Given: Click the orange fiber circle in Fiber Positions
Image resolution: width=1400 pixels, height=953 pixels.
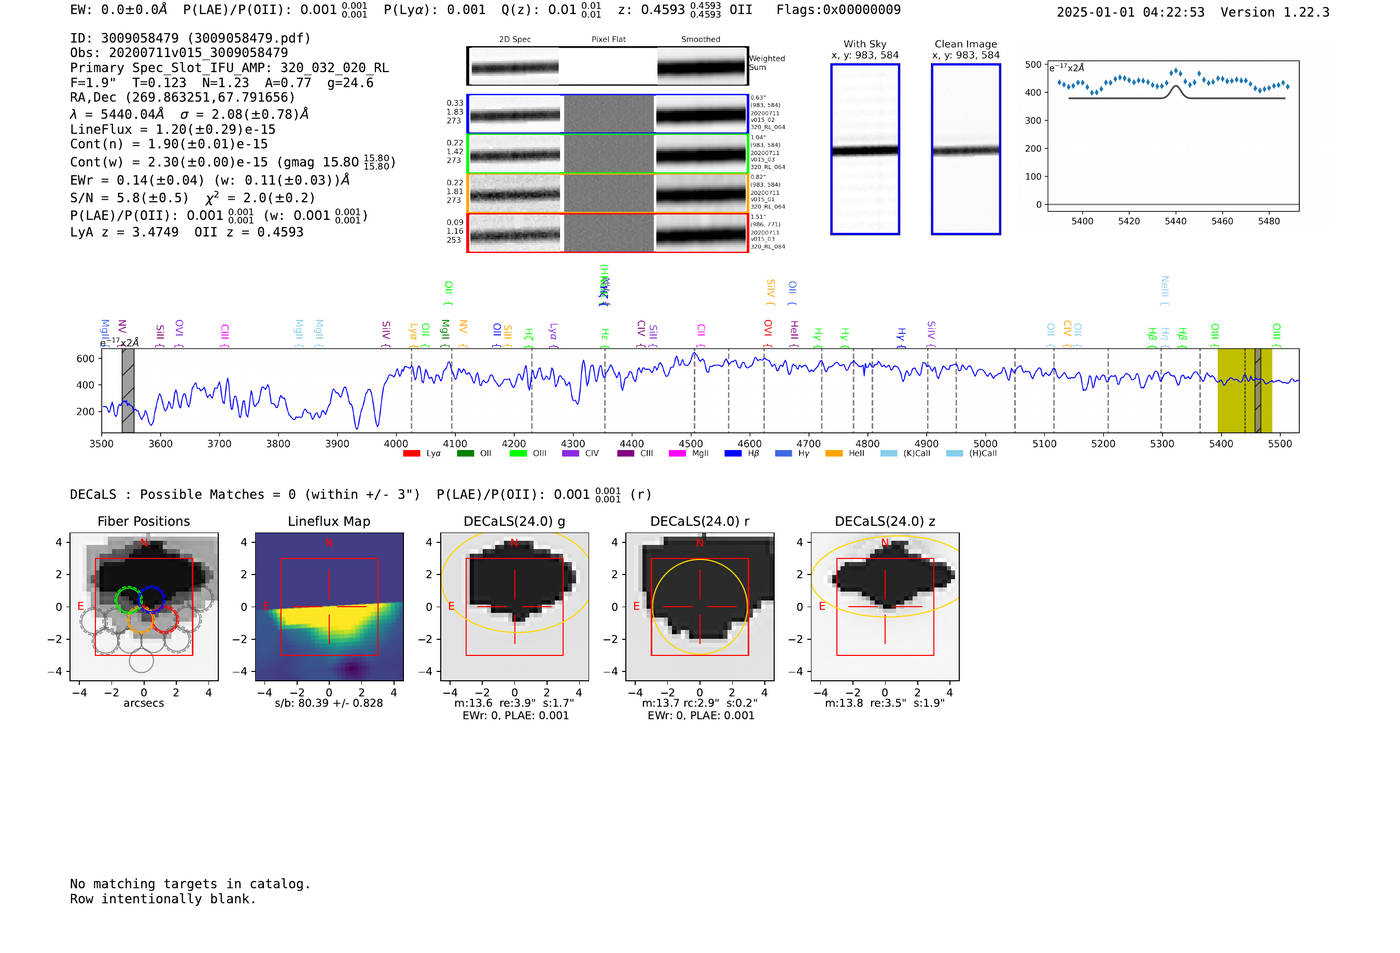Looking at the screenshot, I should (x=140, y=620).
